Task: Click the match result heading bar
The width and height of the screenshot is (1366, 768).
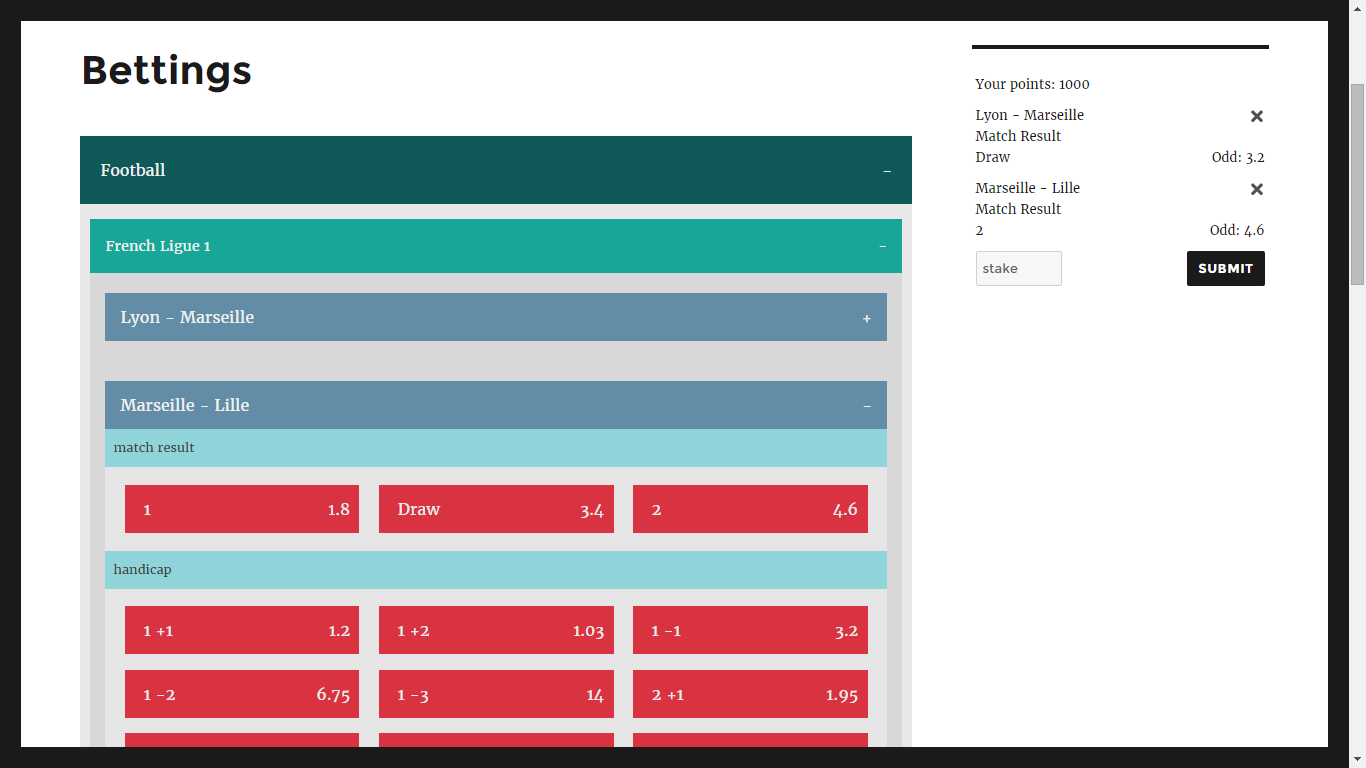Action: coord(496,448)
